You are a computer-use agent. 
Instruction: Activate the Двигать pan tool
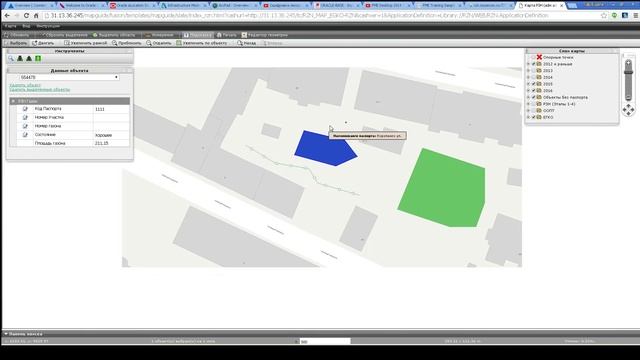tap(43, 43)
